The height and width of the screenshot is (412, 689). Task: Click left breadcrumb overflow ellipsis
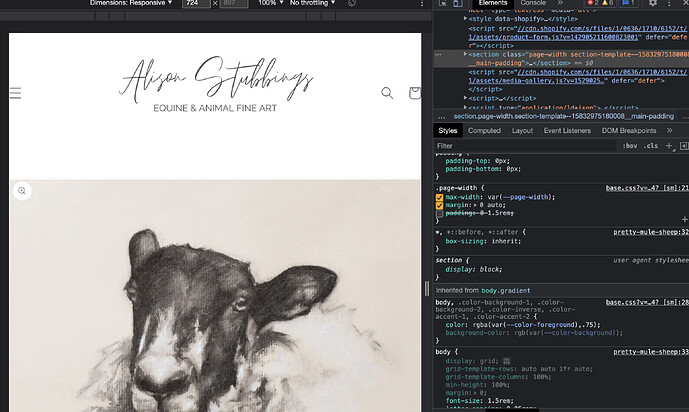tap(441, 116)
